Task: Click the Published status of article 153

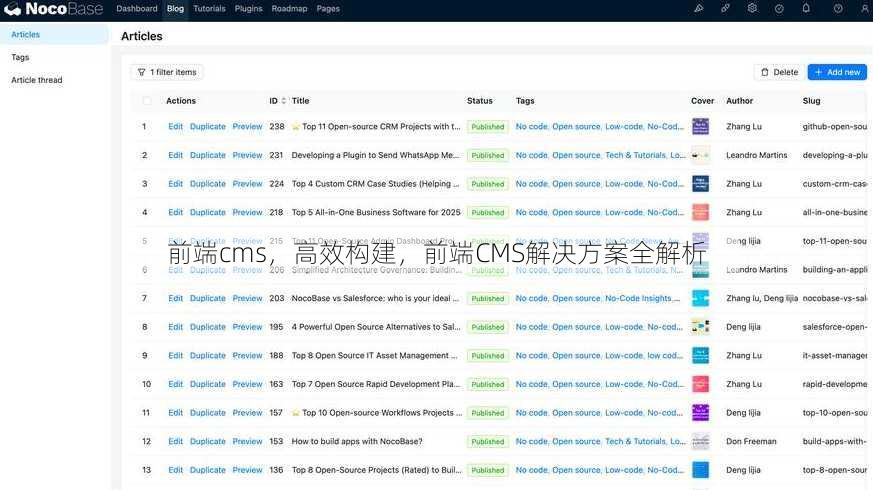Action: click(x=488, y=442)
